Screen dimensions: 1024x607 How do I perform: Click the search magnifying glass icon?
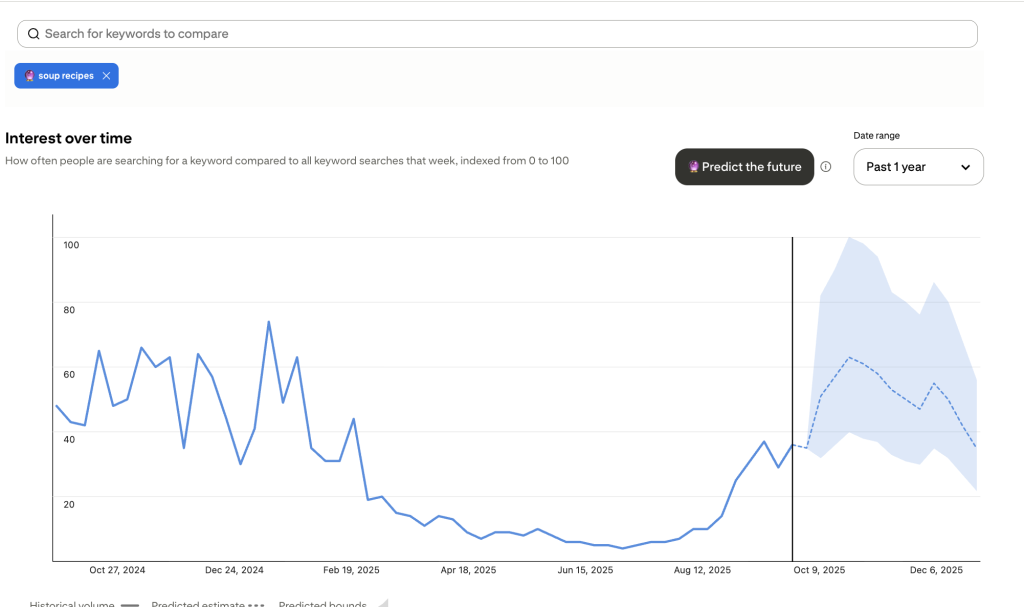click(x=33, y=33)
